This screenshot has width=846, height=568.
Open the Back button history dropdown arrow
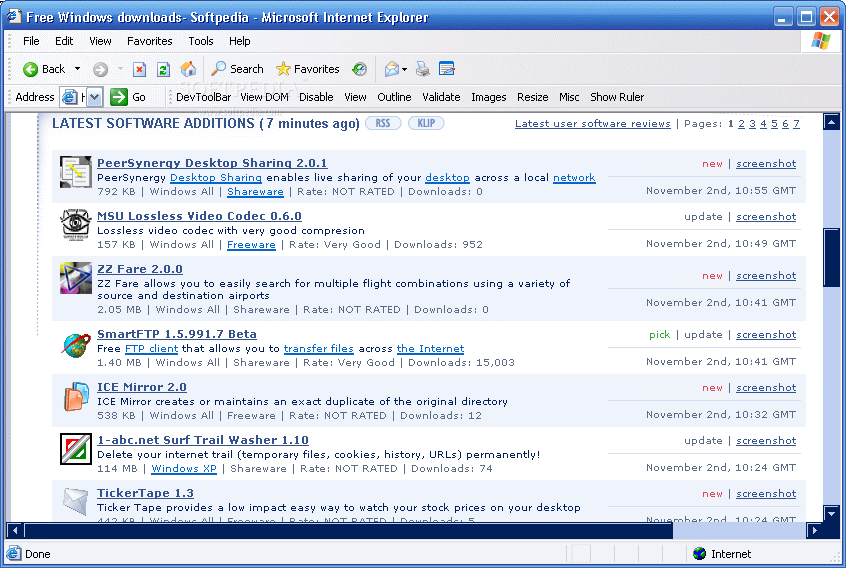point(78,69)
